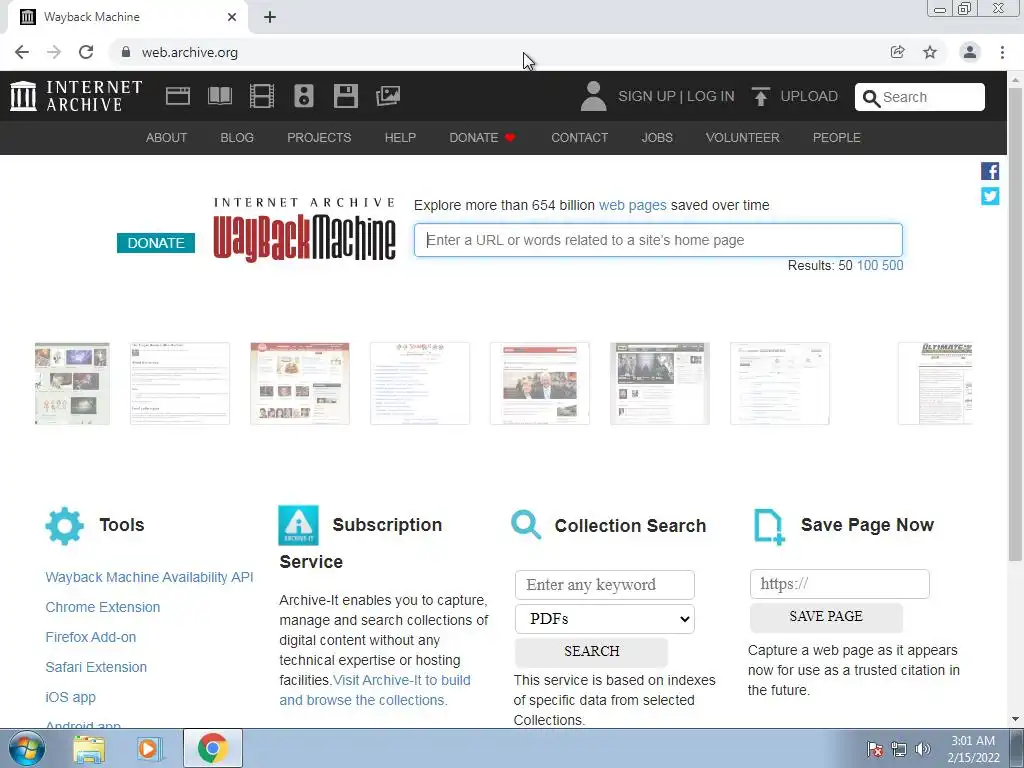Open the Internet Archive home logo
The height and width of the screenshot is (768, 1024).
click(x=76, y=96)
